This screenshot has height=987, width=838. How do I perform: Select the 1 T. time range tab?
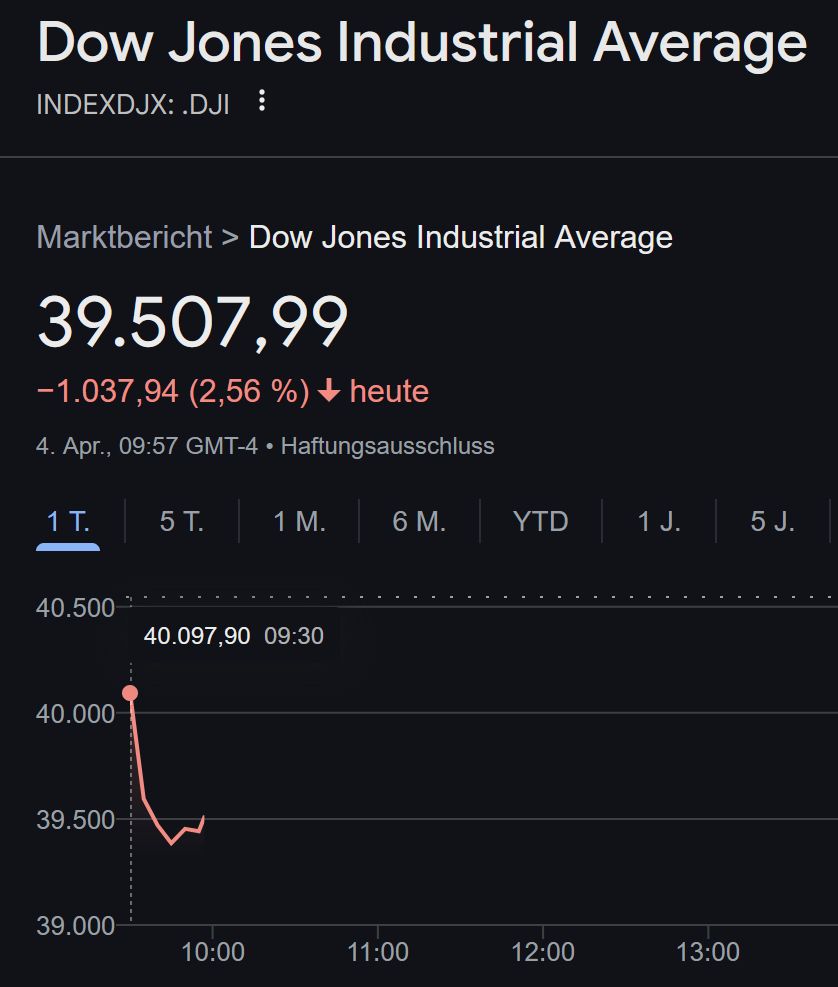point(68,521)
